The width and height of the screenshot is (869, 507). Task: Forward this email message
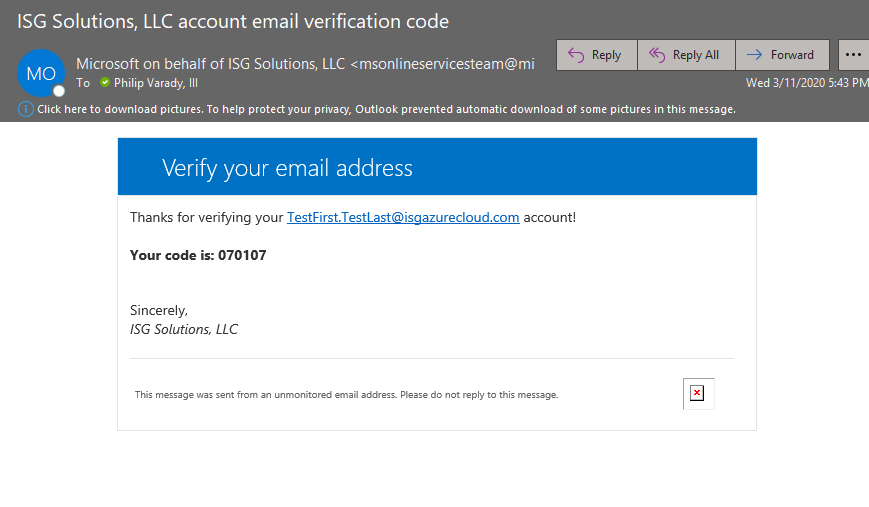[x=783, y=55]
